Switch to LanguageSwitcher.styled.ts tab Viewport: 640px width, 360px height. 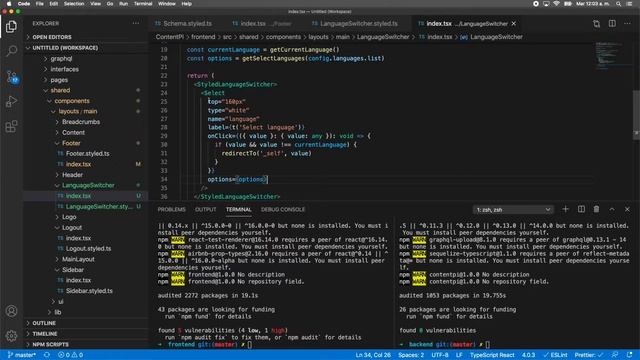[354, 24]
